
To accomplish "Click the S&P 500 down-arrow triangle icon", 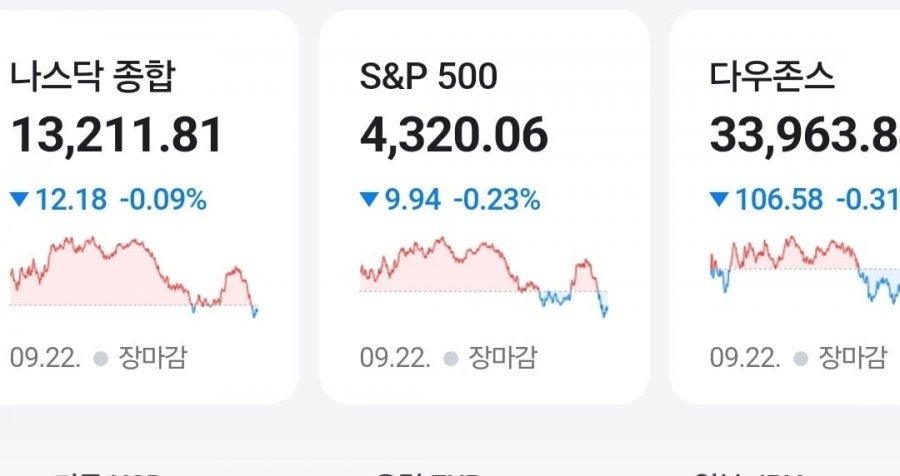I will pyautogui.click(x=369, y=200).
